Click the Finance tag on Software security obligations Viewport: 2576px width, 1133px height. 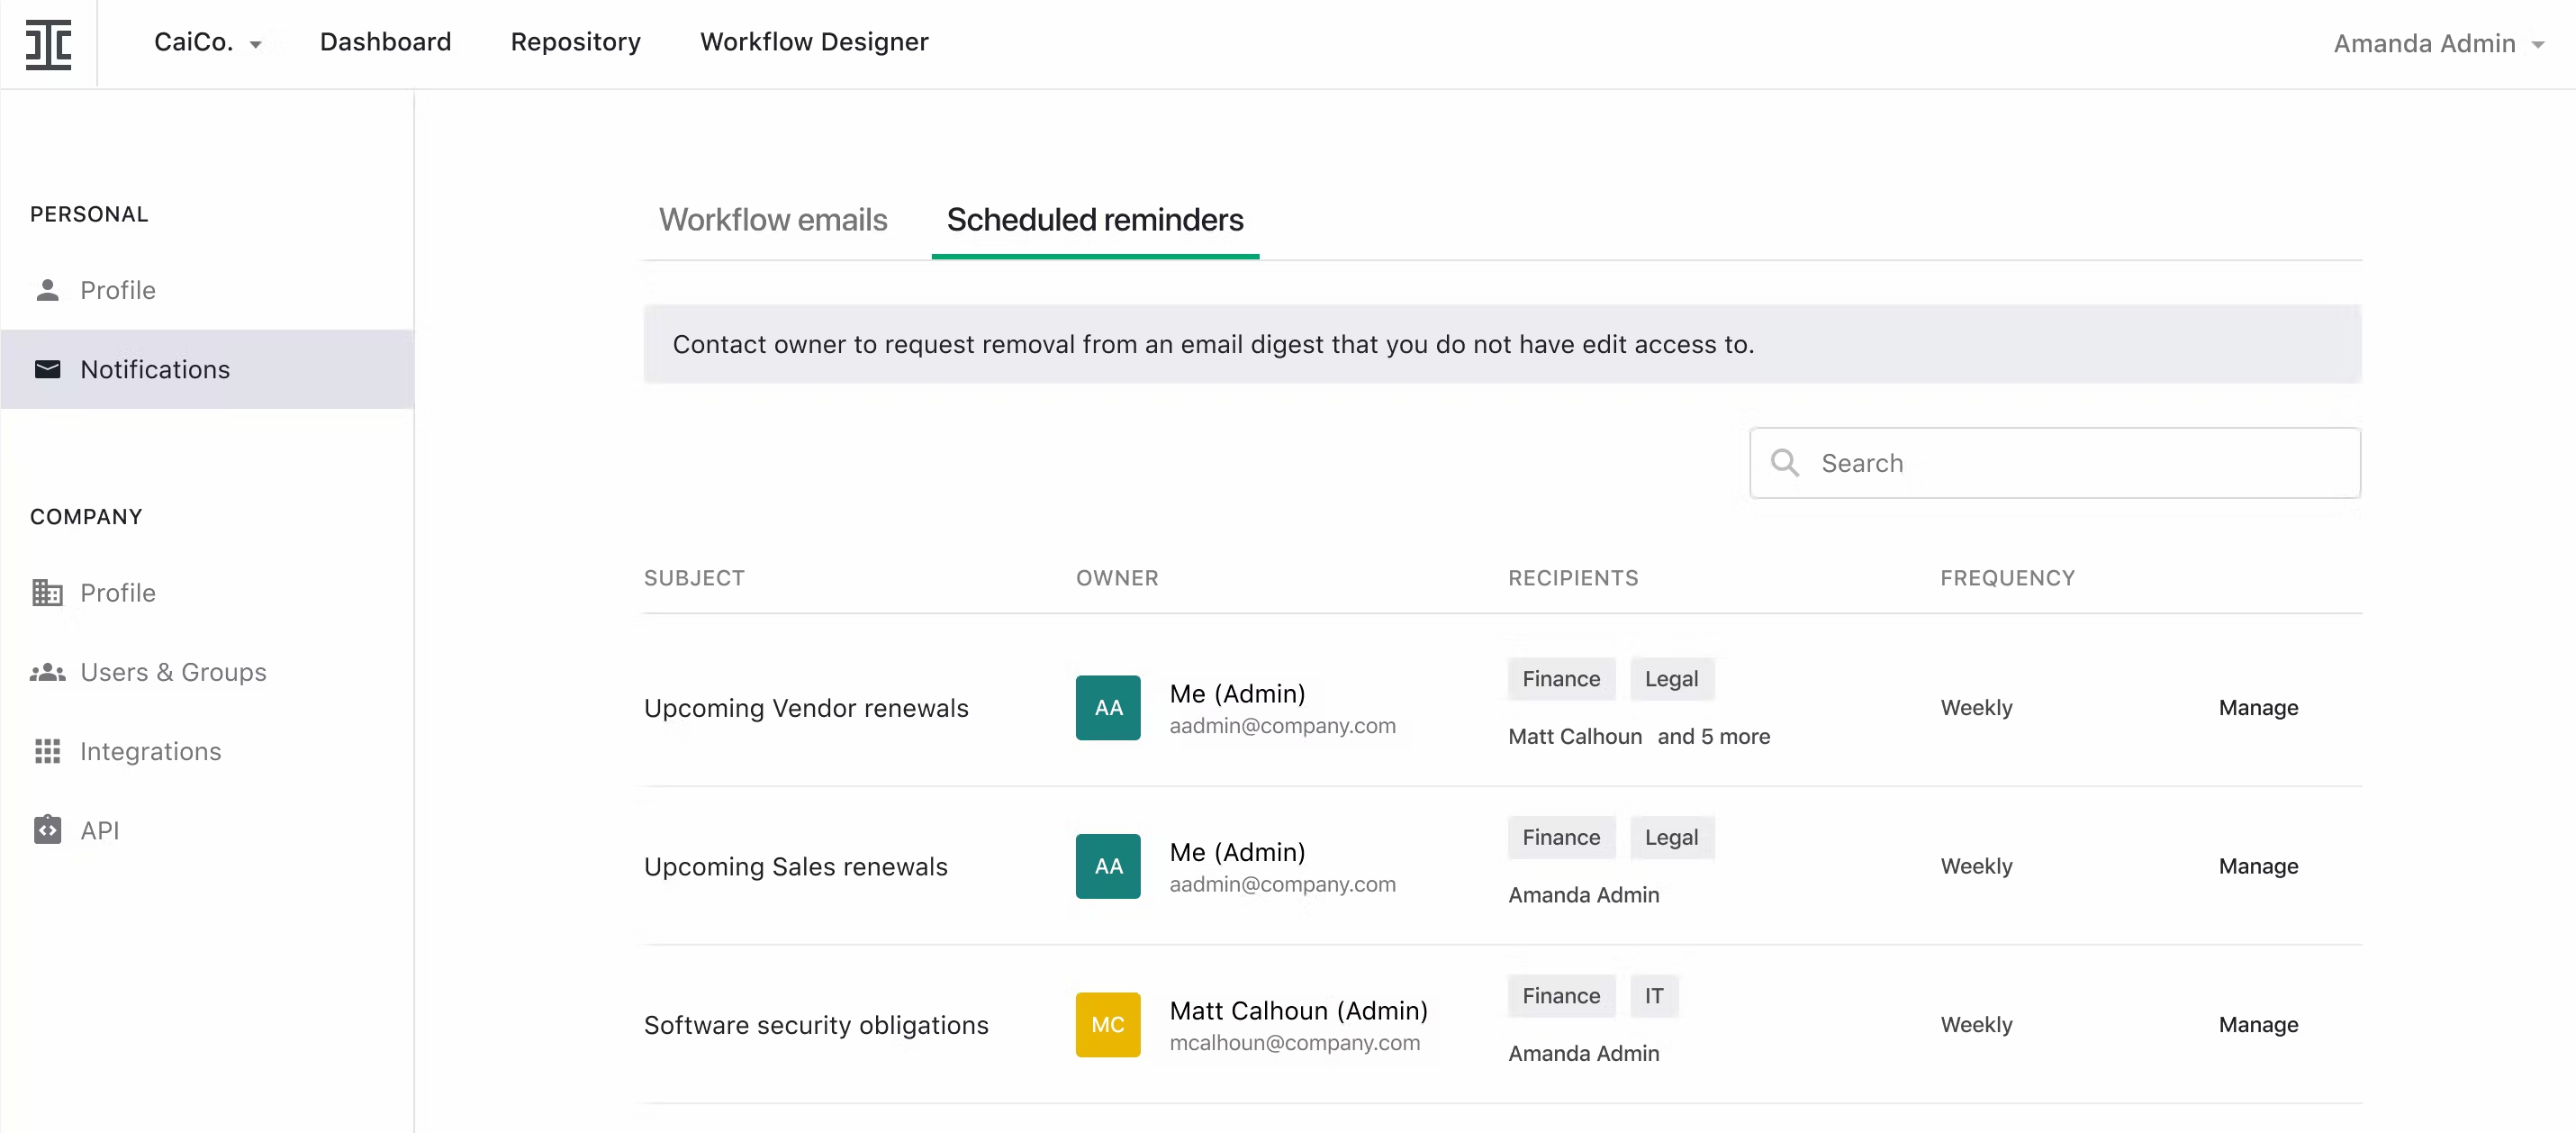(1561, 996)
